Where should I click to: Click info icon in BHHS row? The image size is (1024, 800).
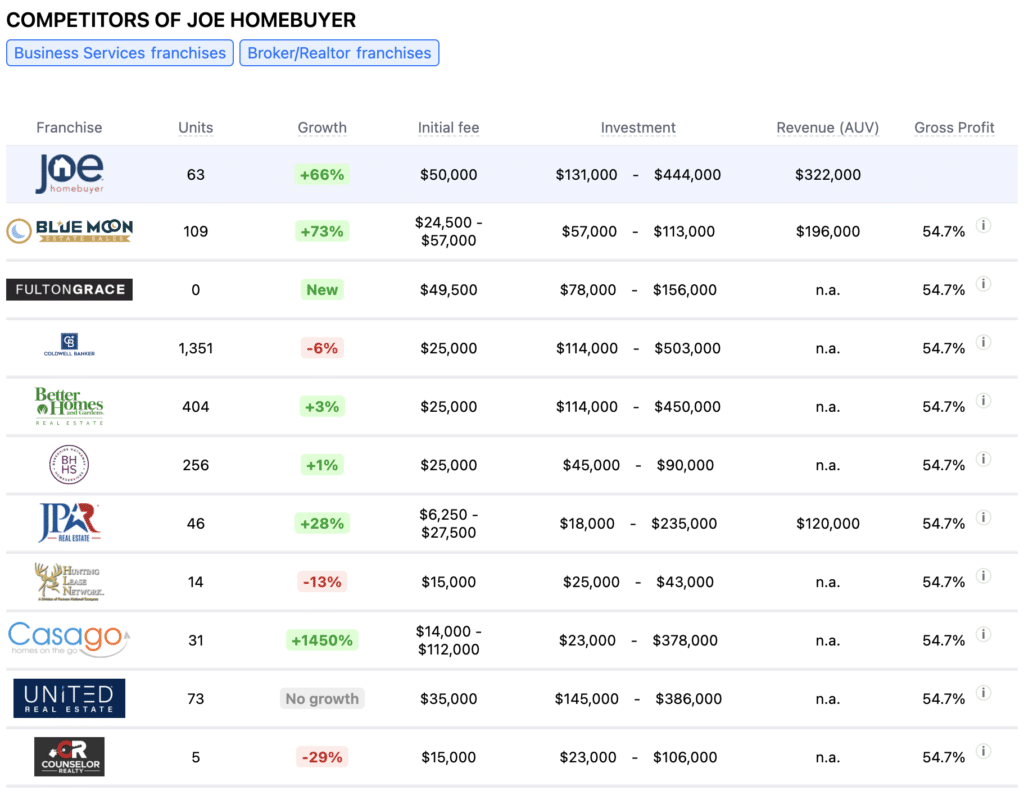pos(984,459)
